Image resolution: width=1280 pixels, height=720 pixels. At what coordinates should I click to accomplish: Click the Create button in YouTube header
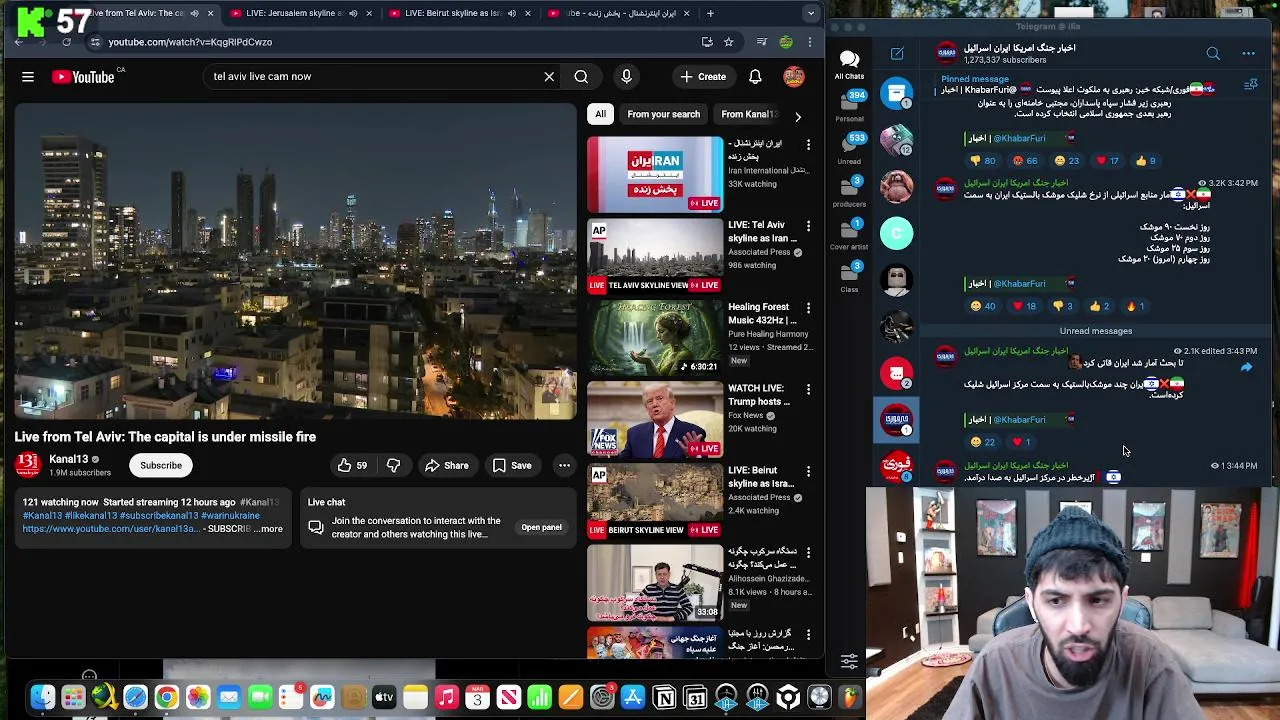coord(703,76)
